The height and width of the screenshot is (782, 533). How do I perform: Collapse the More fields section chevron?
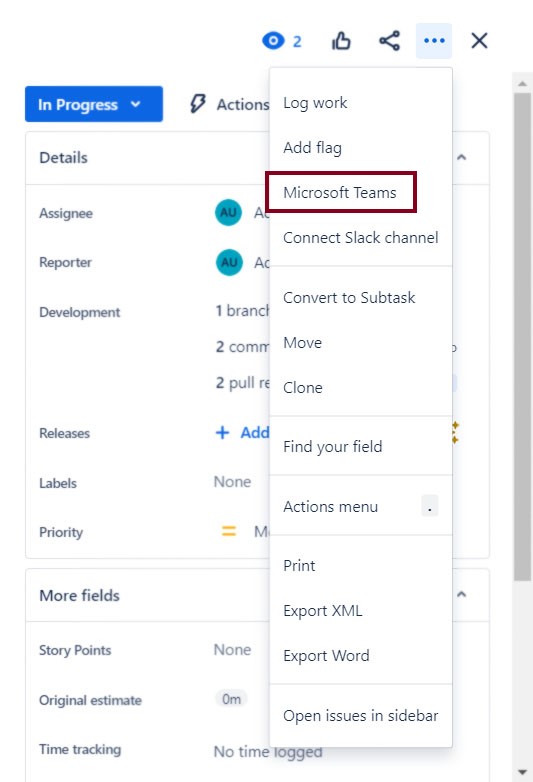pos(462,594)
